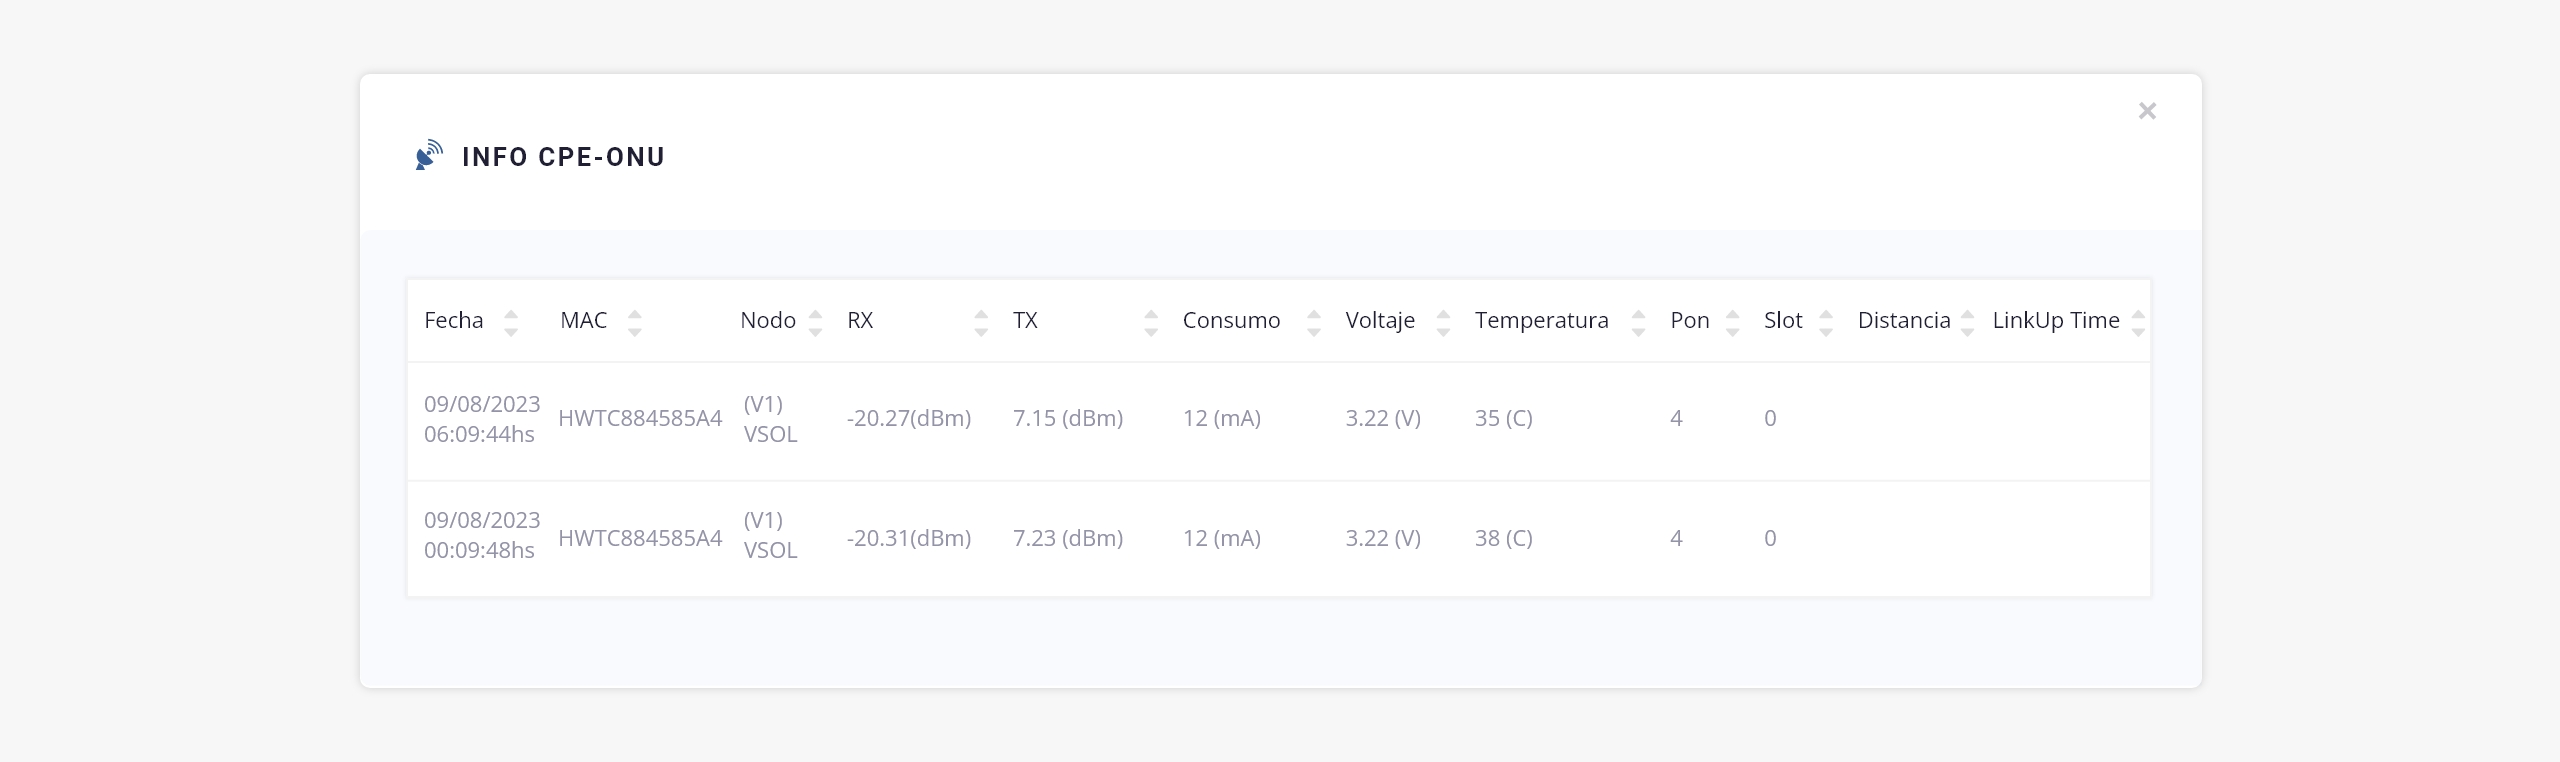Click TX value 7.23 (dBm)
2560x762 pixels.
tap(1068, 538)
